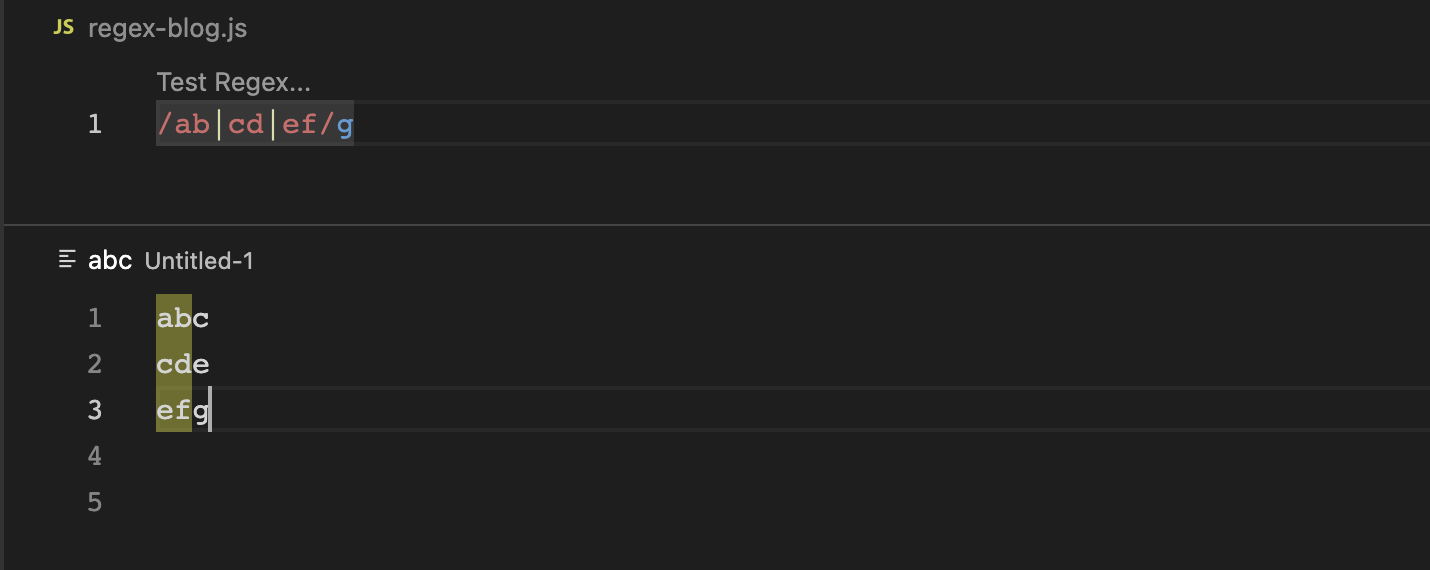Viewport: 1430px width, 570px height.
Task: Click the text file icon beside abc
Action: click(x=68, y=260)
